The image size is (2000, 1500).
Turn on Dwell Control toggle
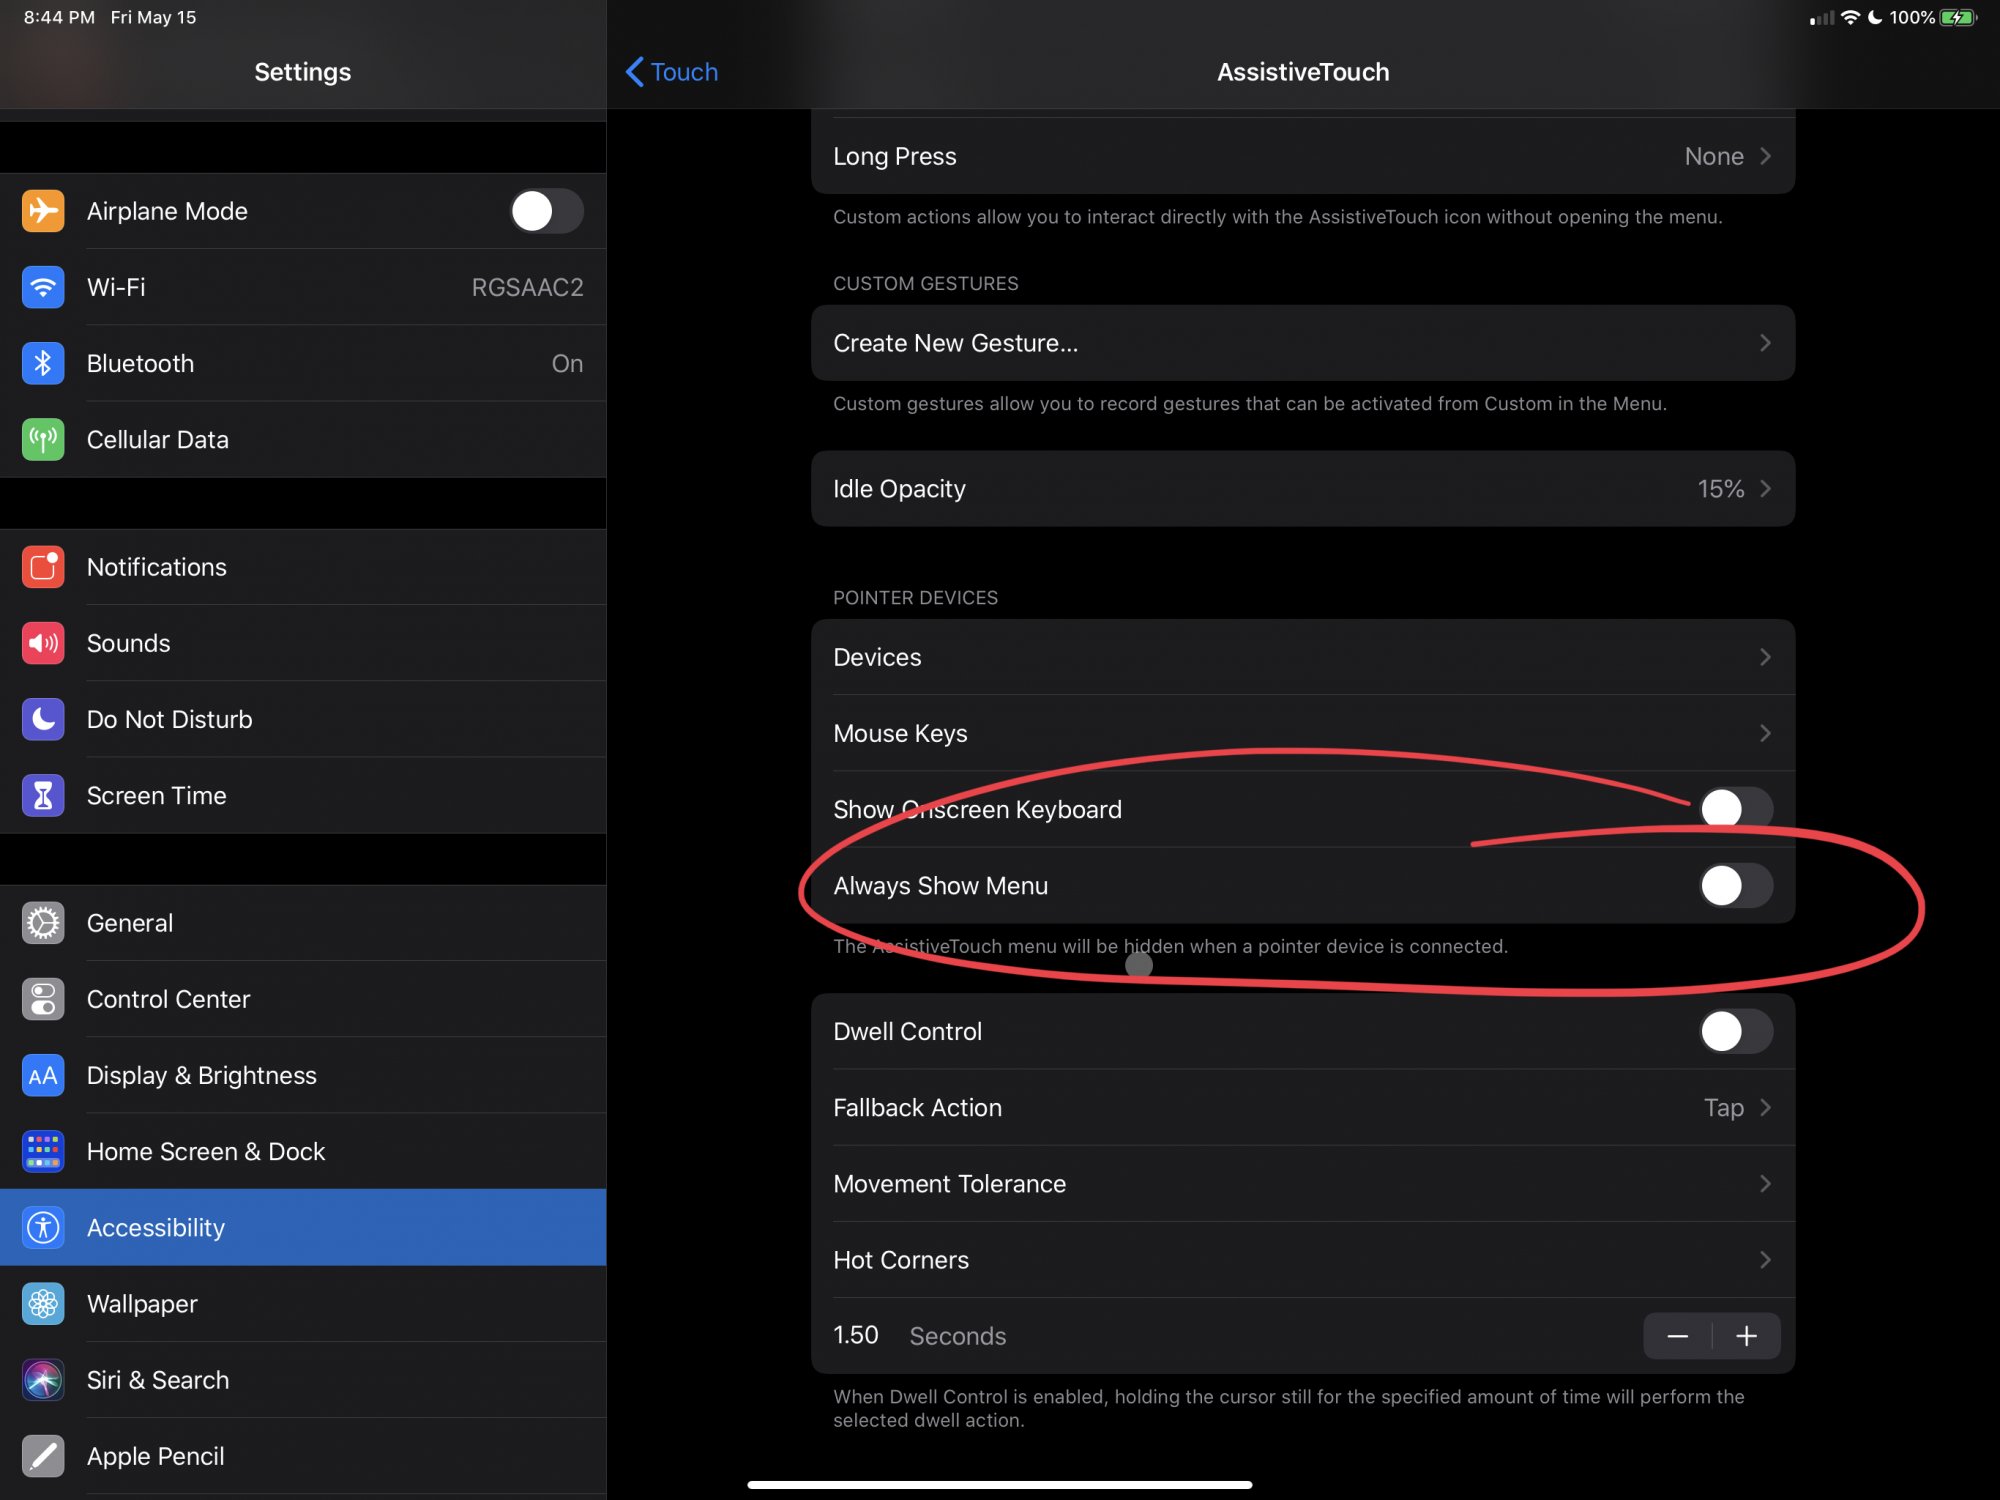(1736, 1031)
